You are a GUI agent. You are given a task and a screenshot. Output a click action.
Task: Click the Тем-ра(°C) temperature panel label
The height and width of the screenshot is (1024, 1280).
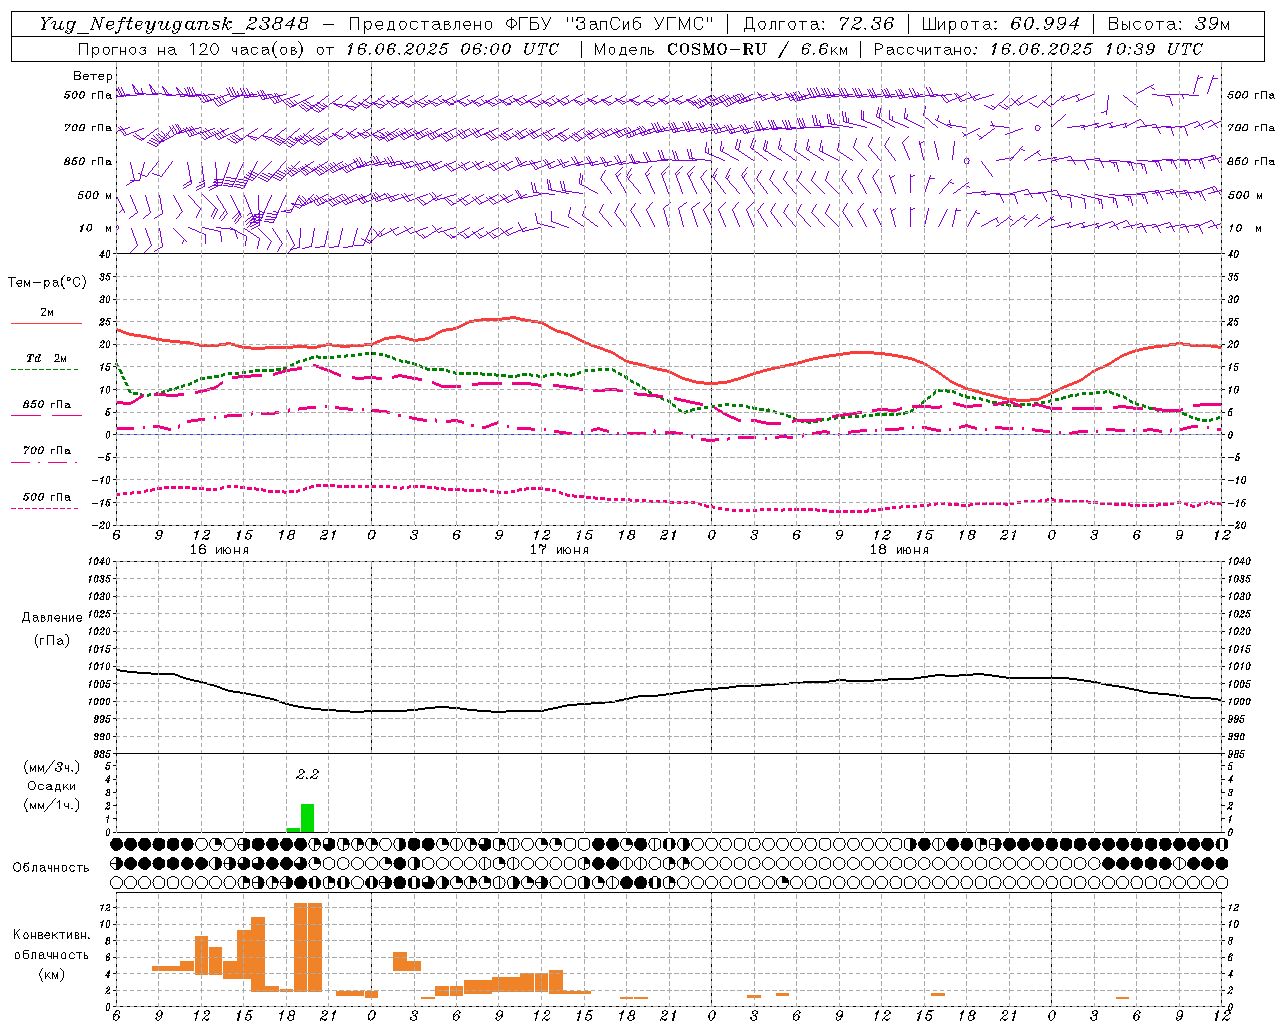[47, 283]
